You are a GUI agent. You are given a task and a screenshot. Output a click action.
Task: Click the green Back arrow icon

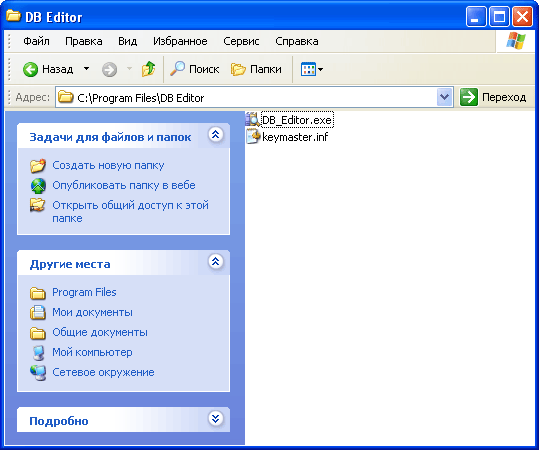tap(30, 69)
